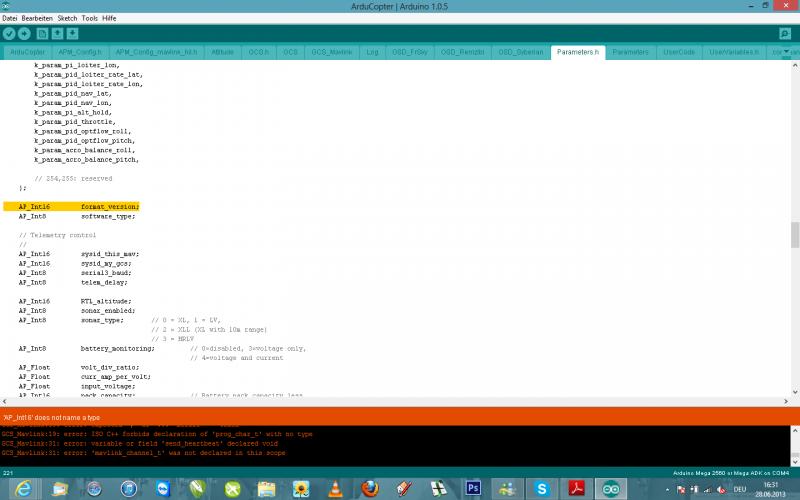Launch Firefox from the taskbar
This screenshot has width=800, height=500.
370,489
